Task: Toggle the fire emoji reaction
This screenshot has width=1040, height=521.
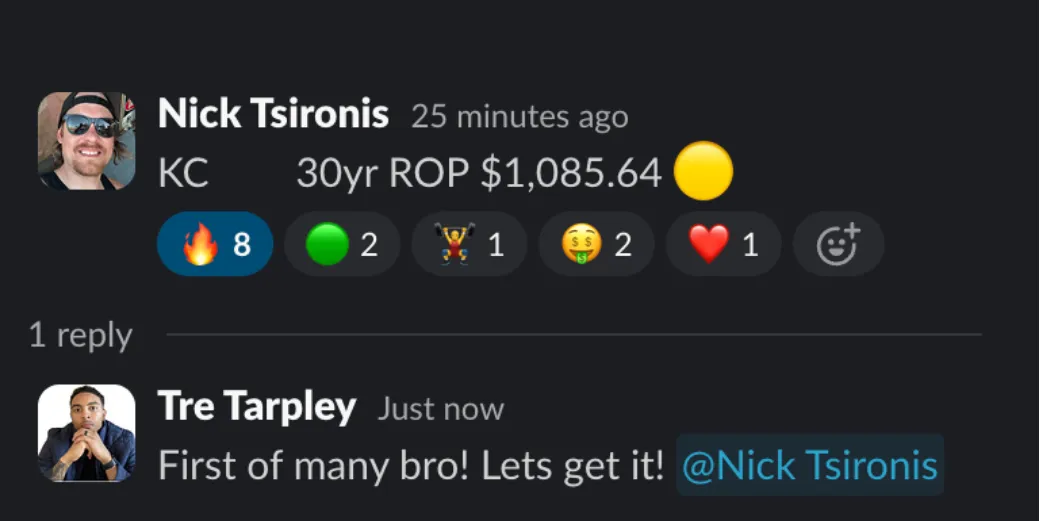Action: tap(215, 244)
